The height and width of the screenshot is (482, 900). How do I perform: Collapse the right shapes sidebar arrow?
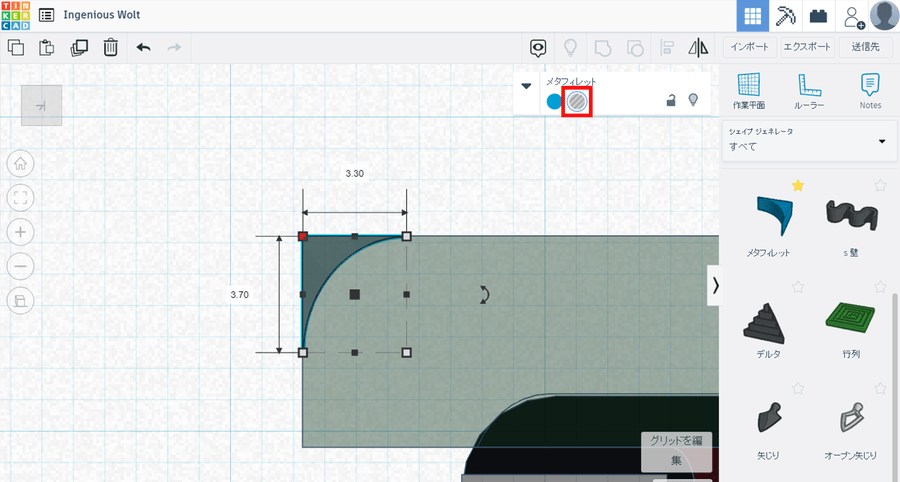[x=714, y=285]
